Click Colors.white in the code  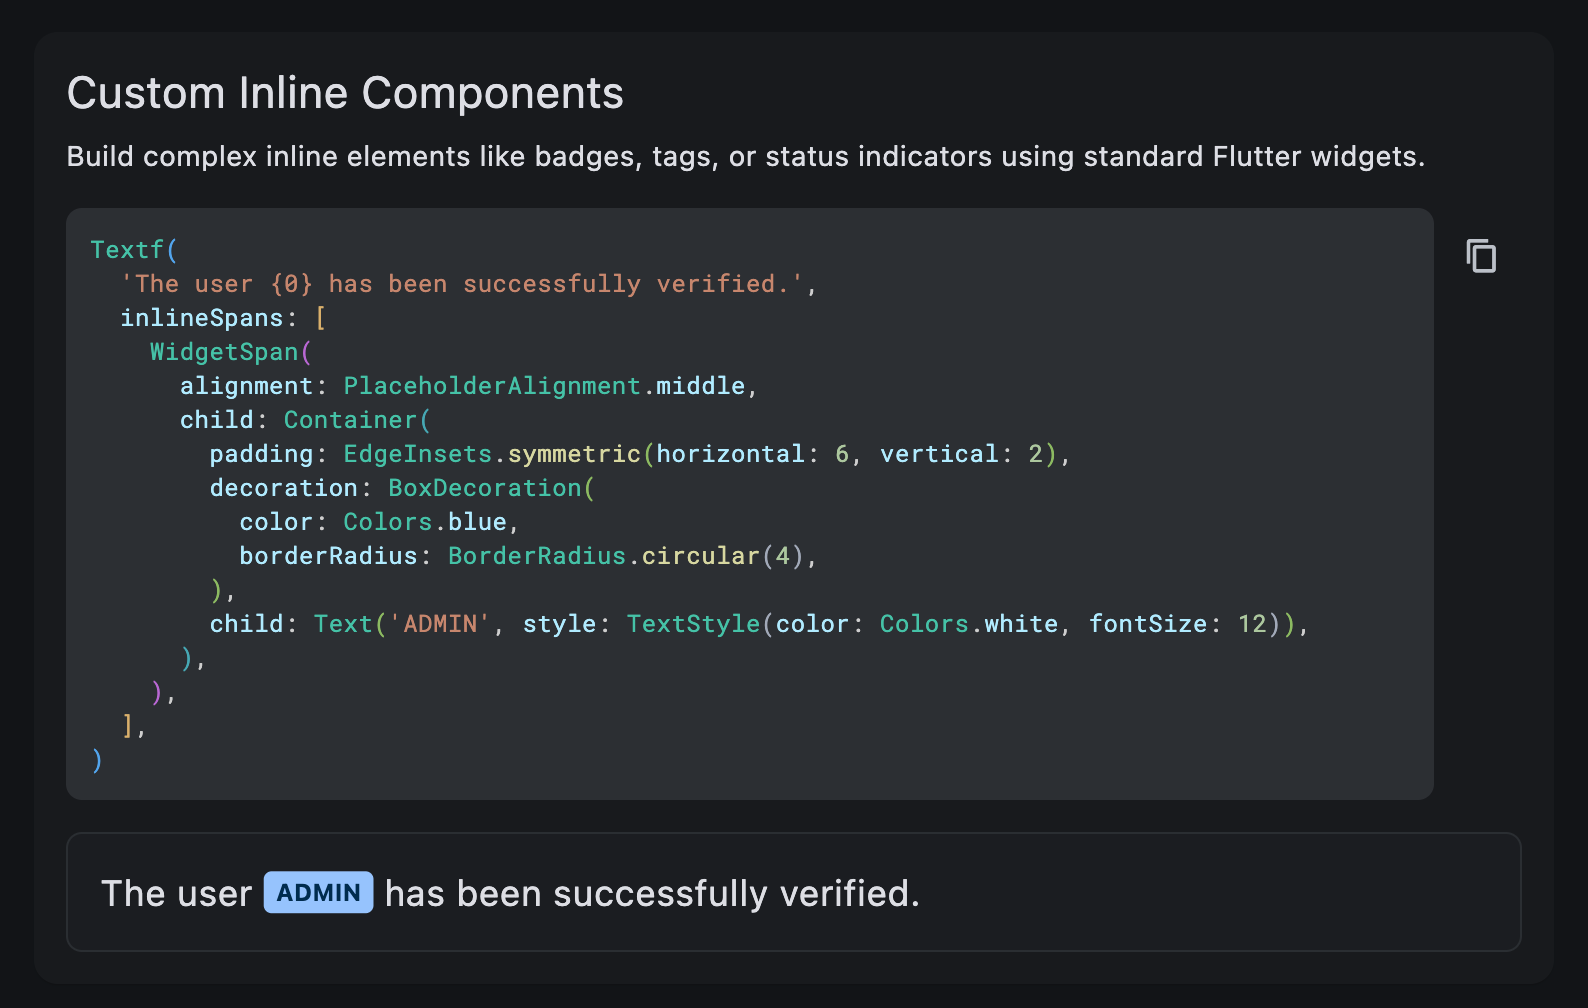coord(968,624)
